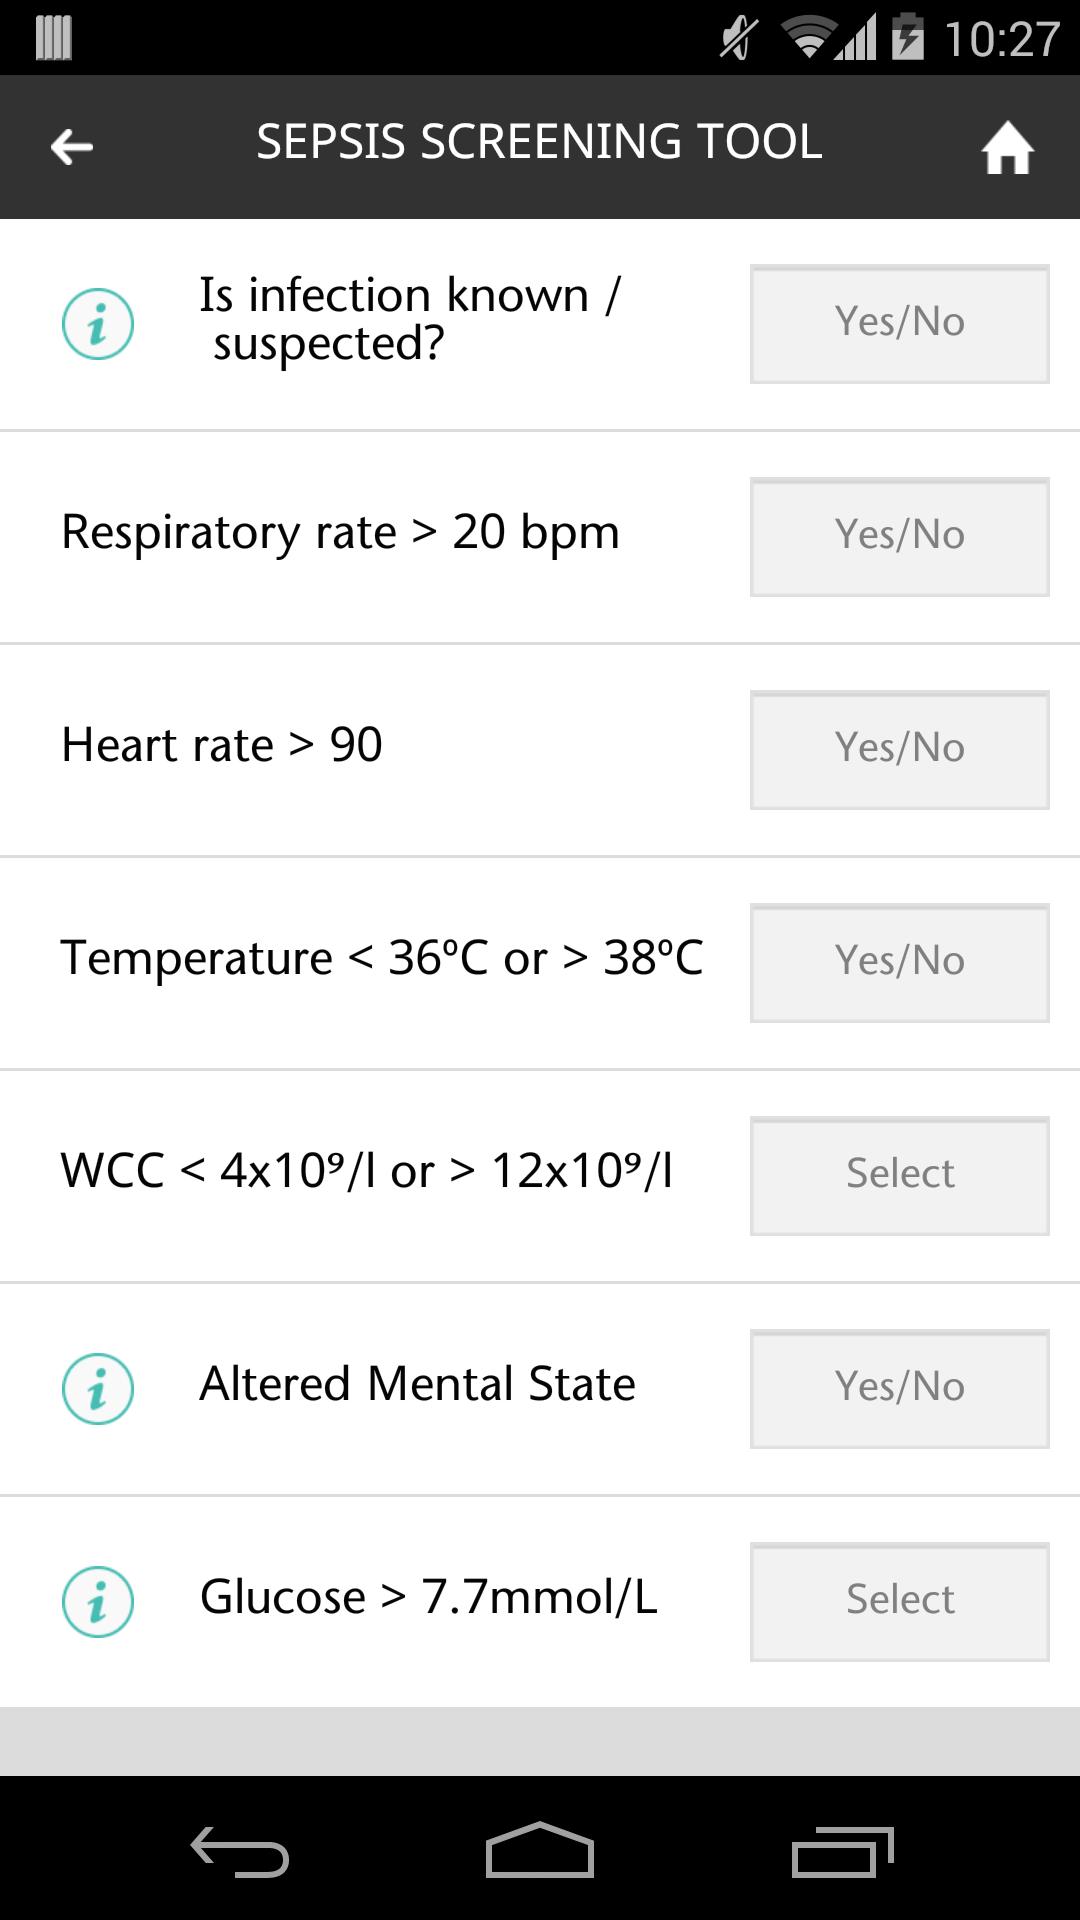Viewport: 1080px width, 1920px height.
Task: Toggle Yes/No for Respiratory rate > 20
Action: [899, 537]
